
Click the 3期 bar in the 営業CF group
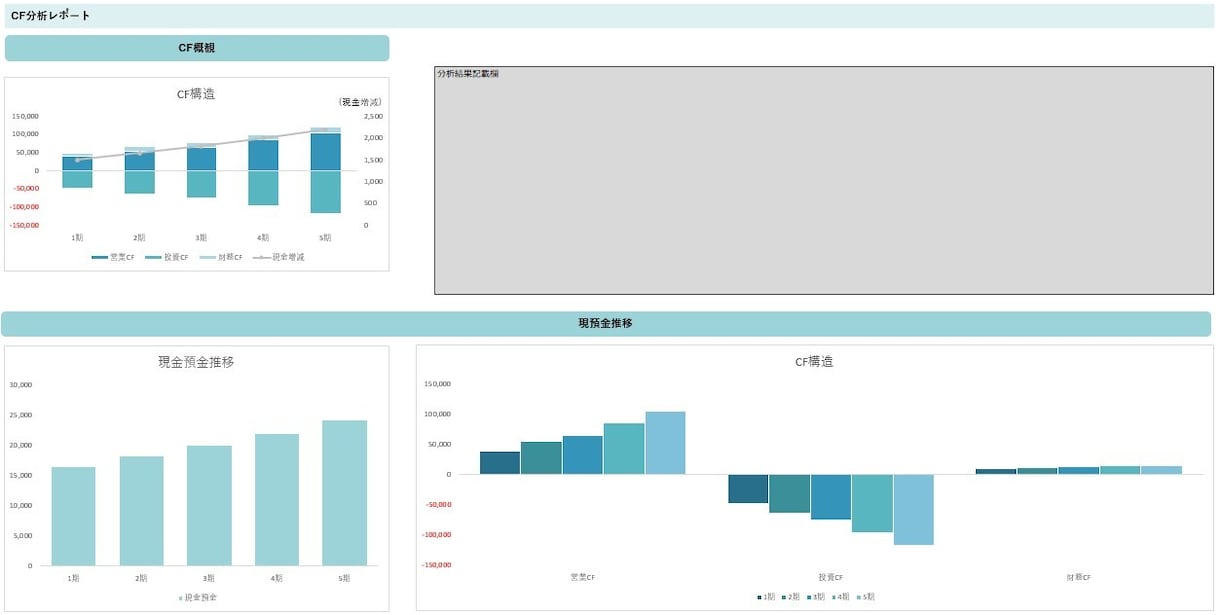583,455
